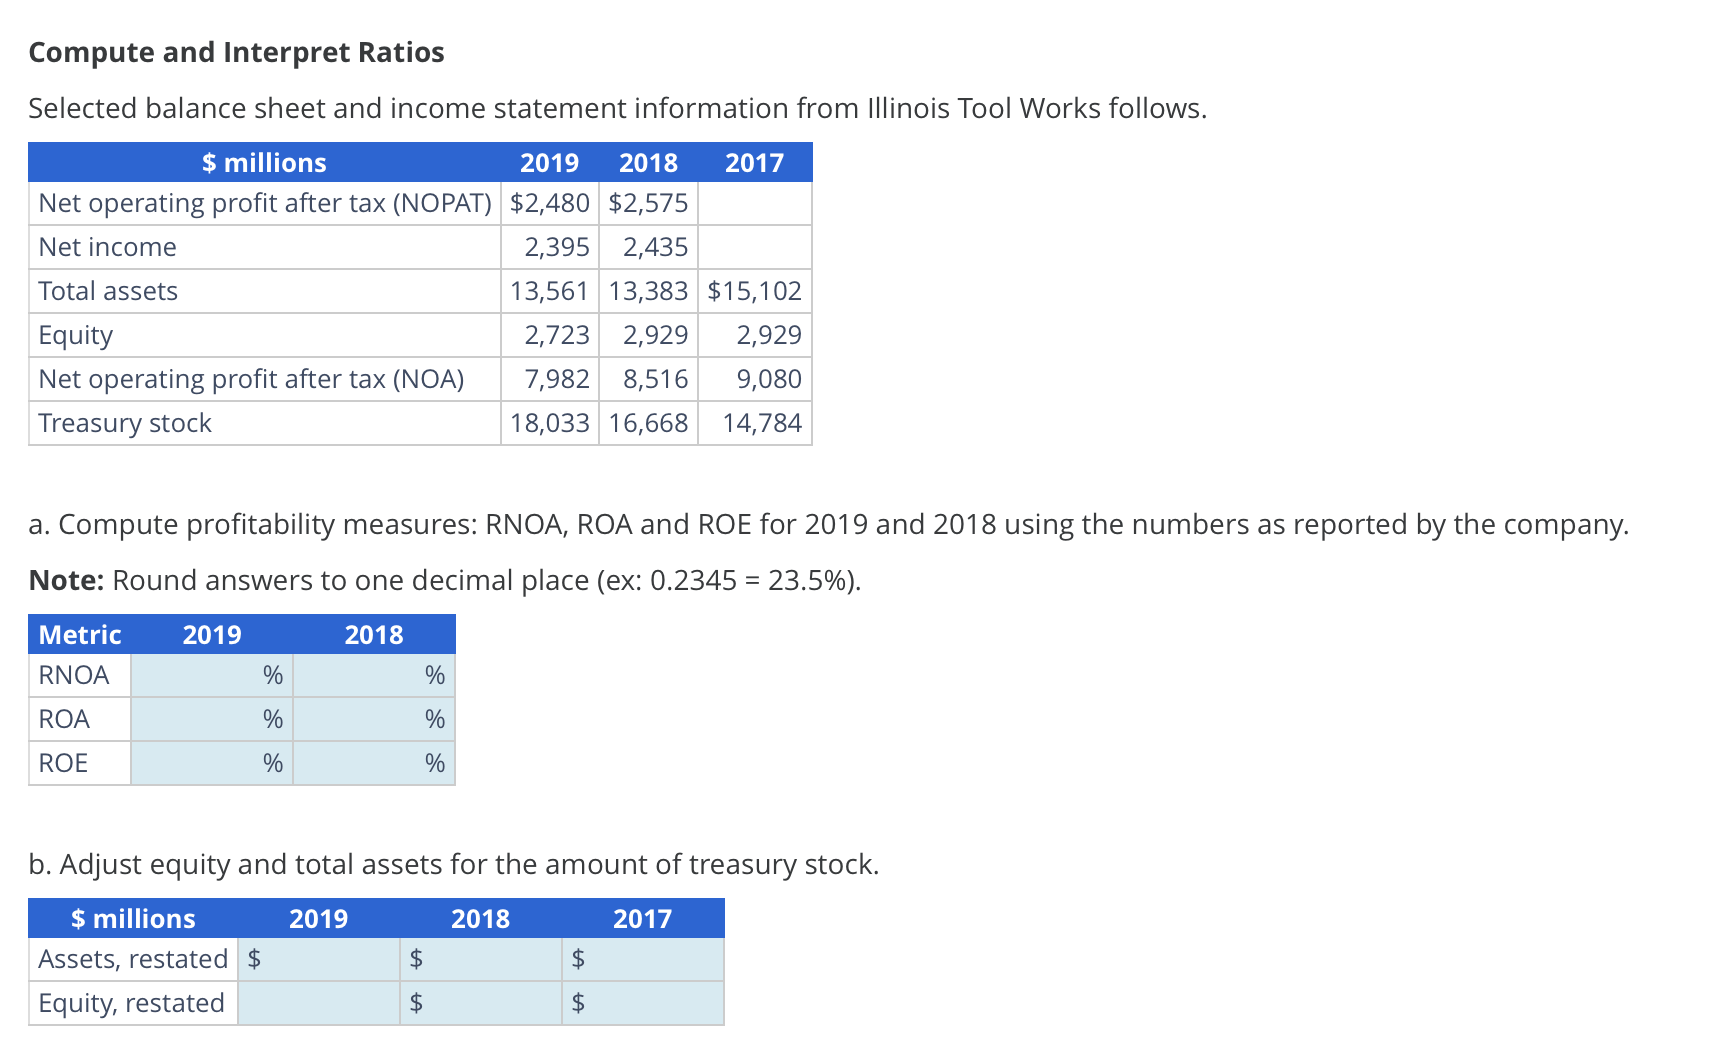The image size is (1712, 1062).
Task: Select the Treasury stock row label
Action: coord(124,423)
